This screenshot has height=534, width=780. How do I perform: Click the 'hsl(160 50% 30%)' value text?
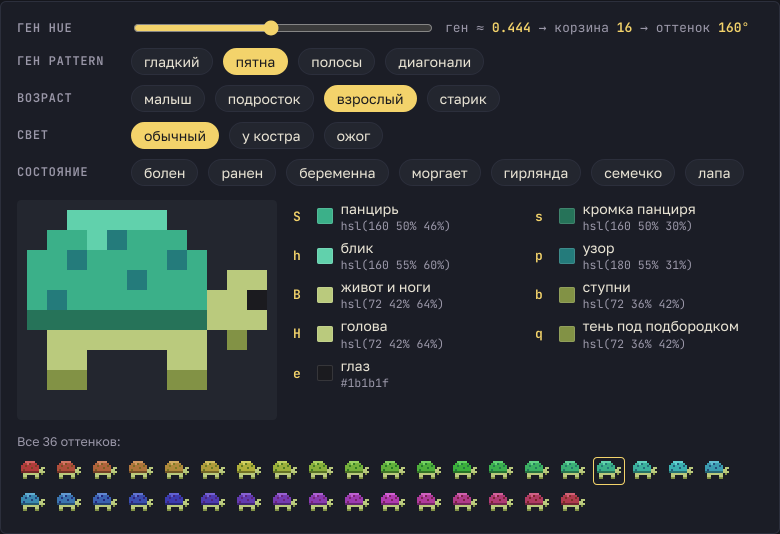pyautogui.click(x=637, y=226)
